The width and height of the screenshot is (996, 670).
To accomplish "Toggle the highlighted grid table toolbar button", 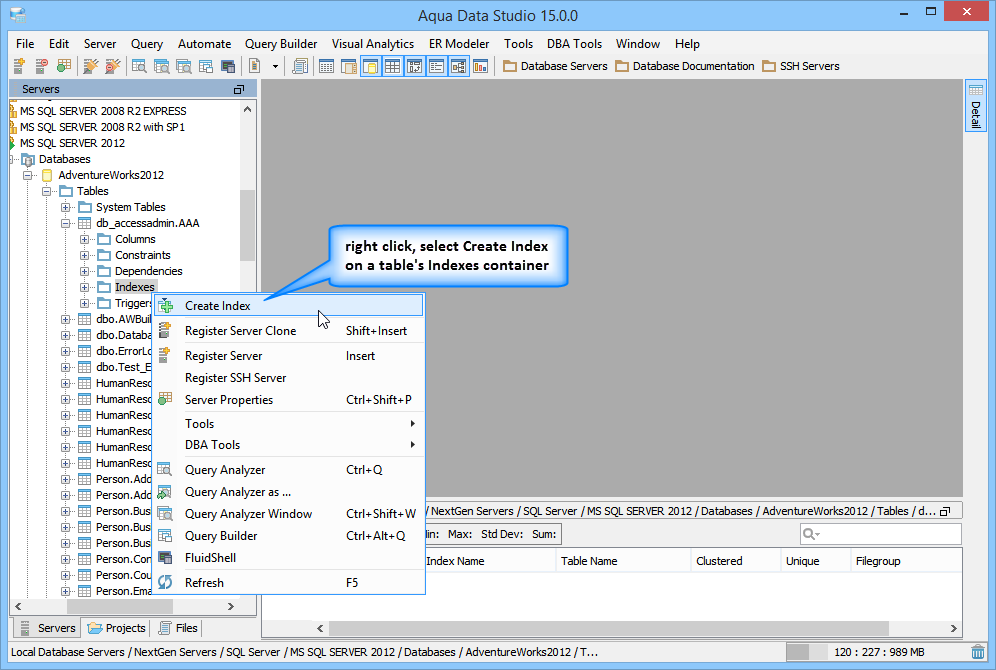I will (x=393, y=66).
